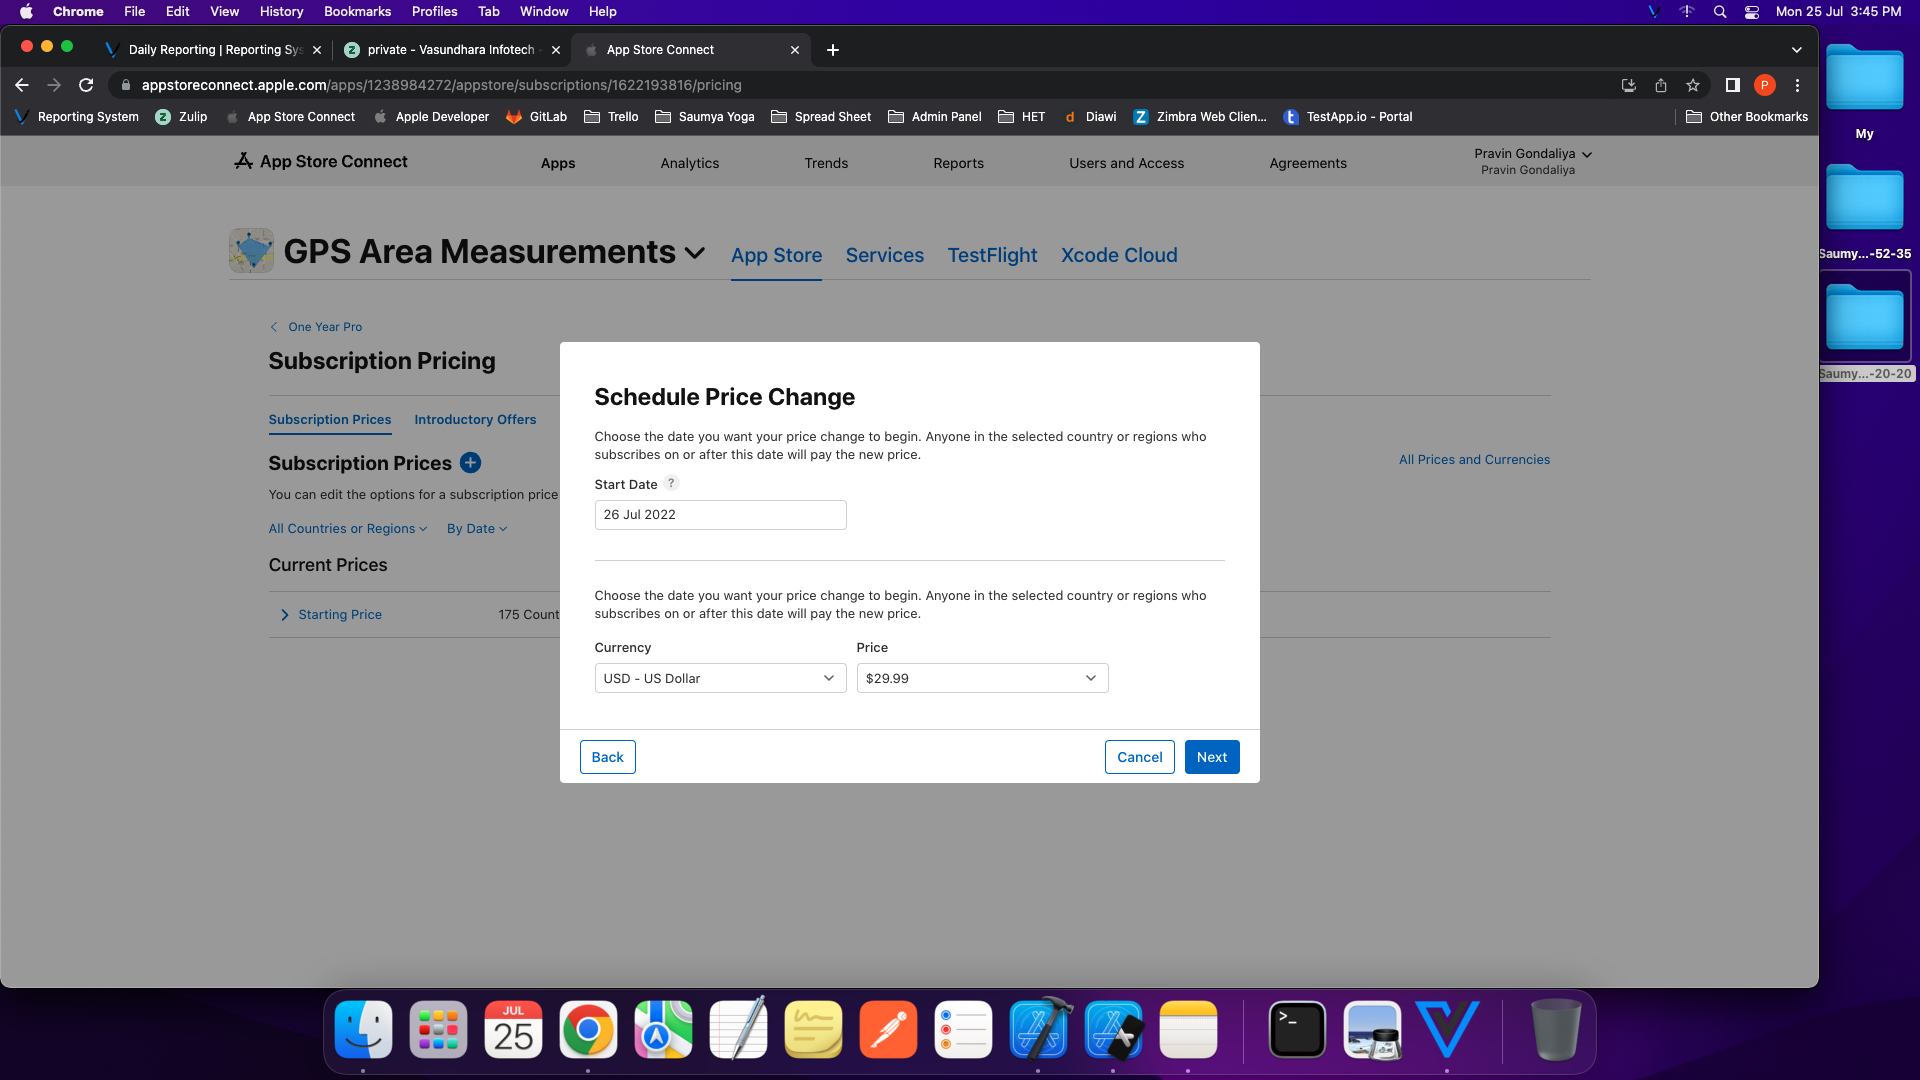
Task: Click the Next button in dialog
Action: point(1211,757)
